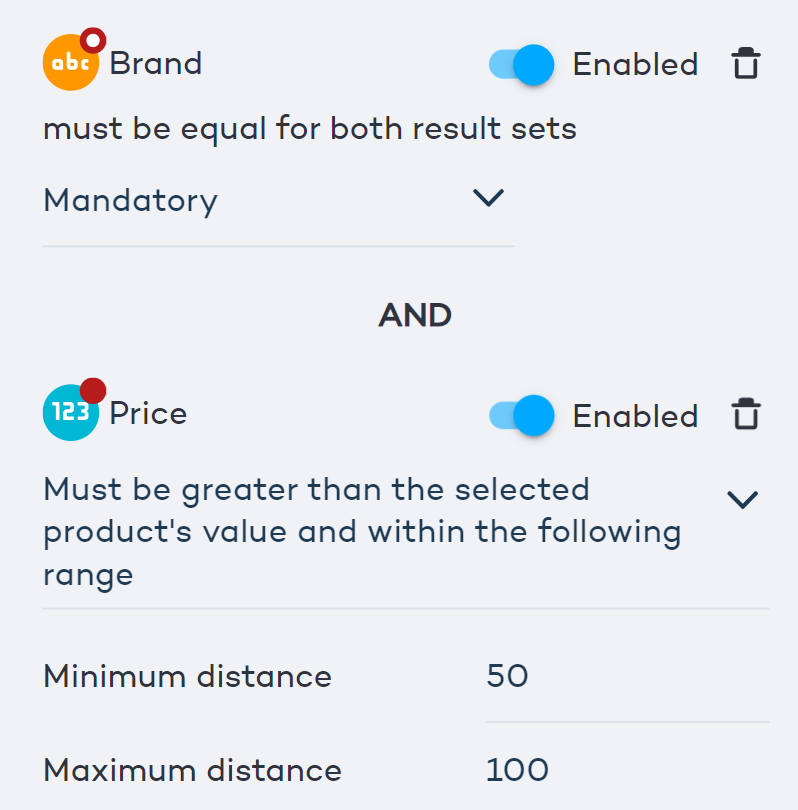798x810 pixels.
Task: Click the red badge on the Brand icon
Action: (x=92, y=40)
